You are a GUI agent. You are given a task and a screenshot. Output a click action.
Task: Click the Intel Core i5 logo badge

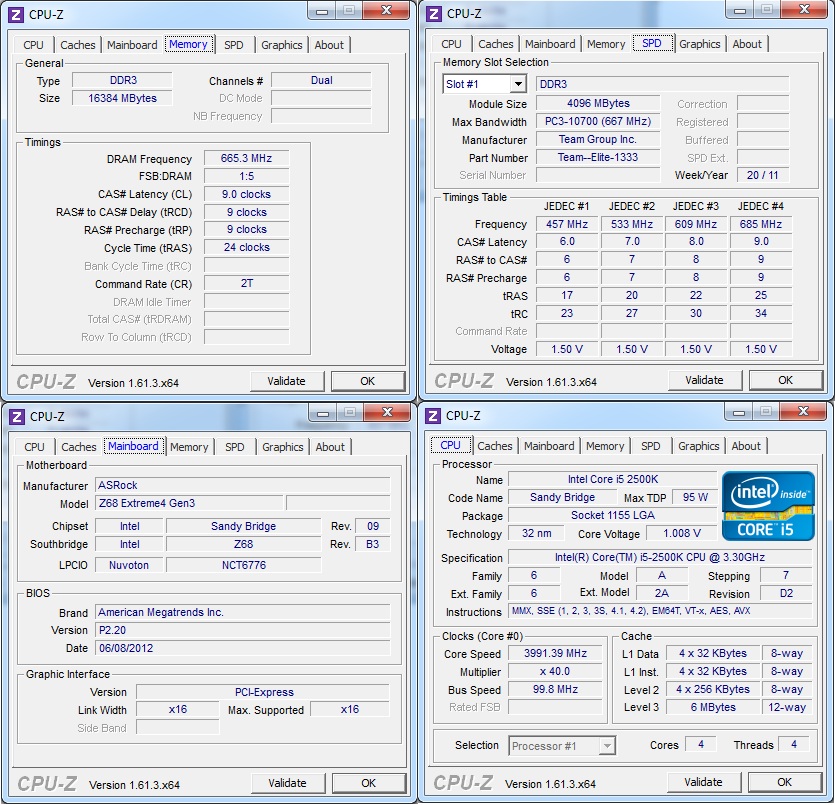(x=768, y=506)
